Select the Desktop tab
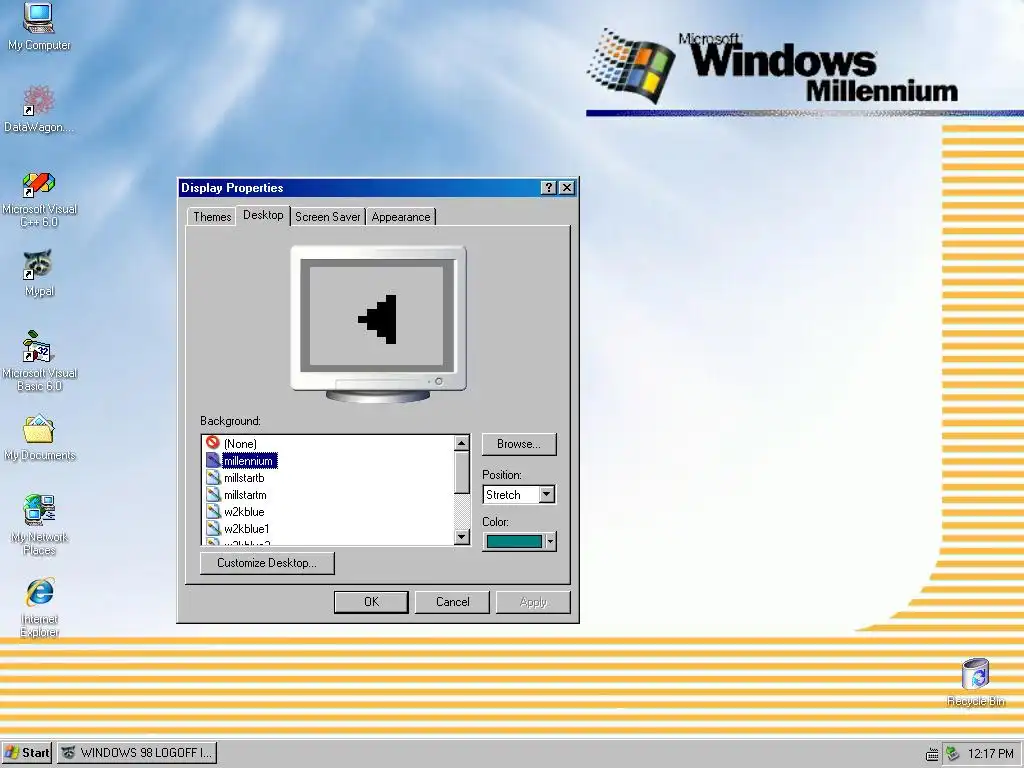Image resolution: width=1024 pixels, height=768 pixels. (x=263, y=215)
